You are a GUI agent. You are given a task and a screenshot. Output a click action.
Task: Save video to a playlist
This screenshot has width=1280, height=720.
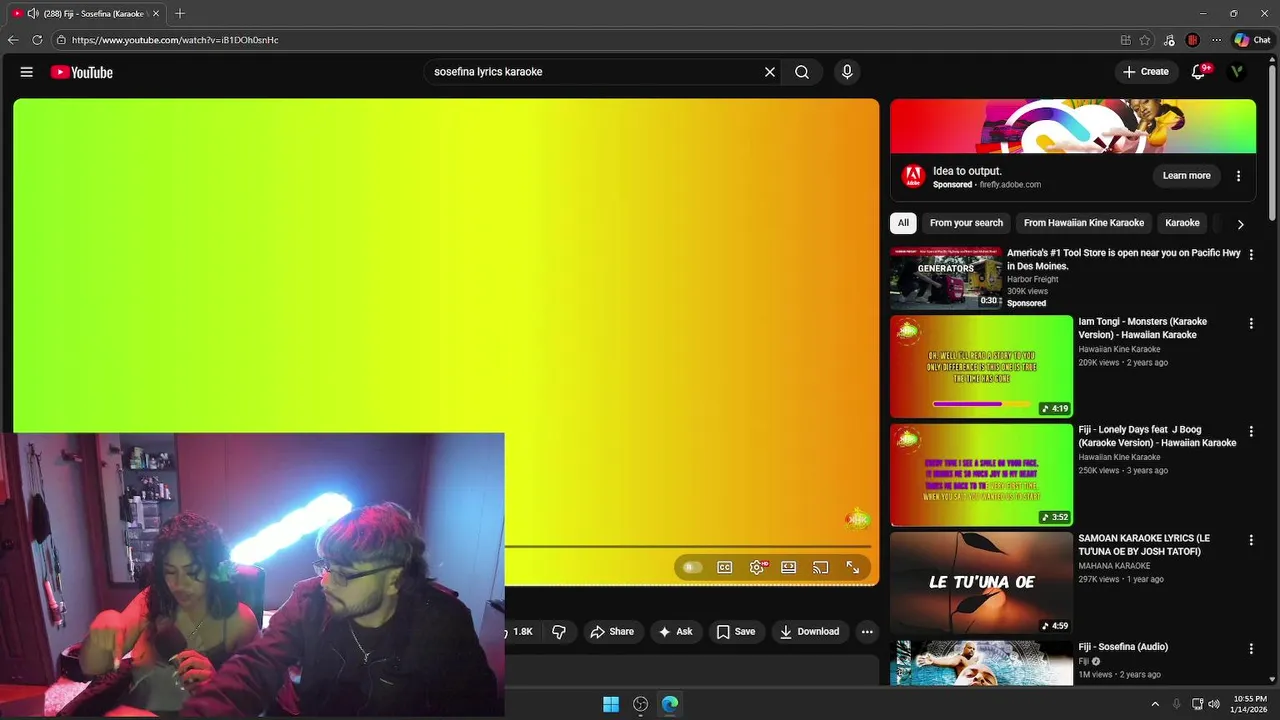736,632
